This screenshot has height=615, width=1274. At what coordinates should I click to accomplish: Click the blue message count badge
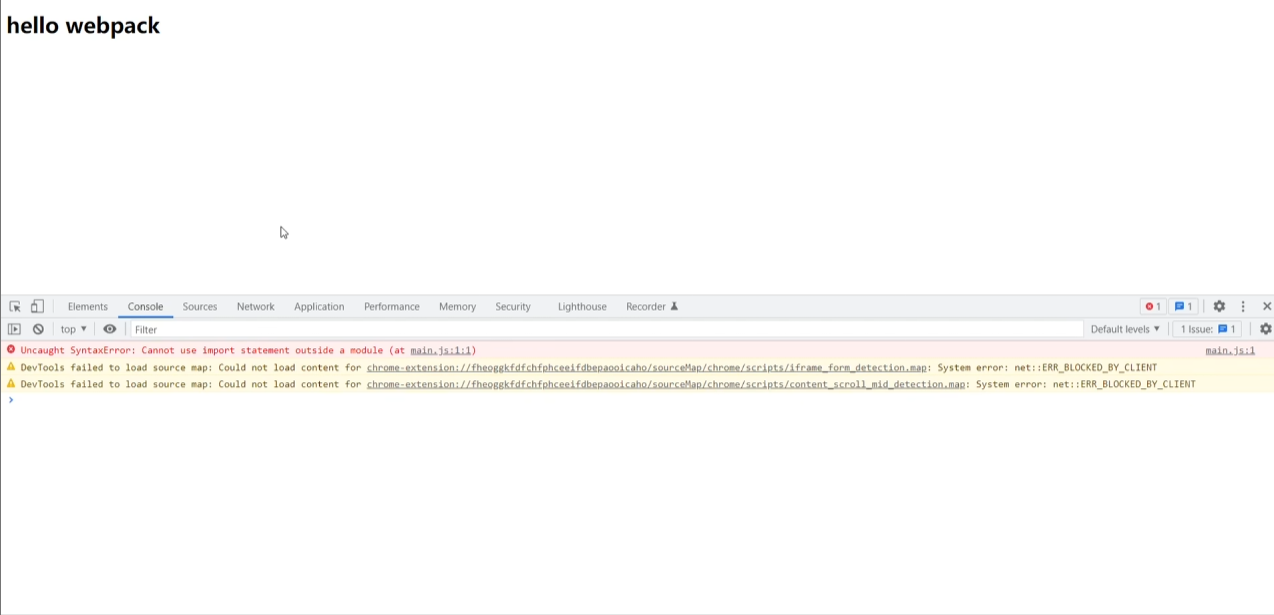point(1184,307)
